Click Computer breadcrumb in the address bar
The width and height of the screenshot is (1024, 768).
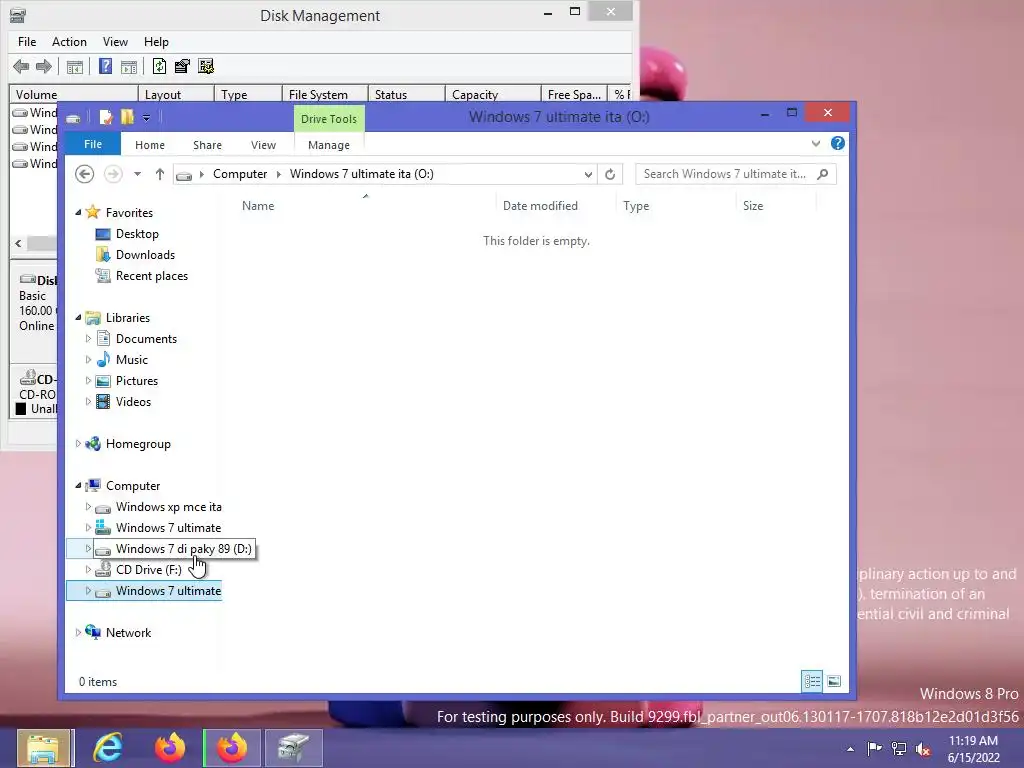pos(240,174)
